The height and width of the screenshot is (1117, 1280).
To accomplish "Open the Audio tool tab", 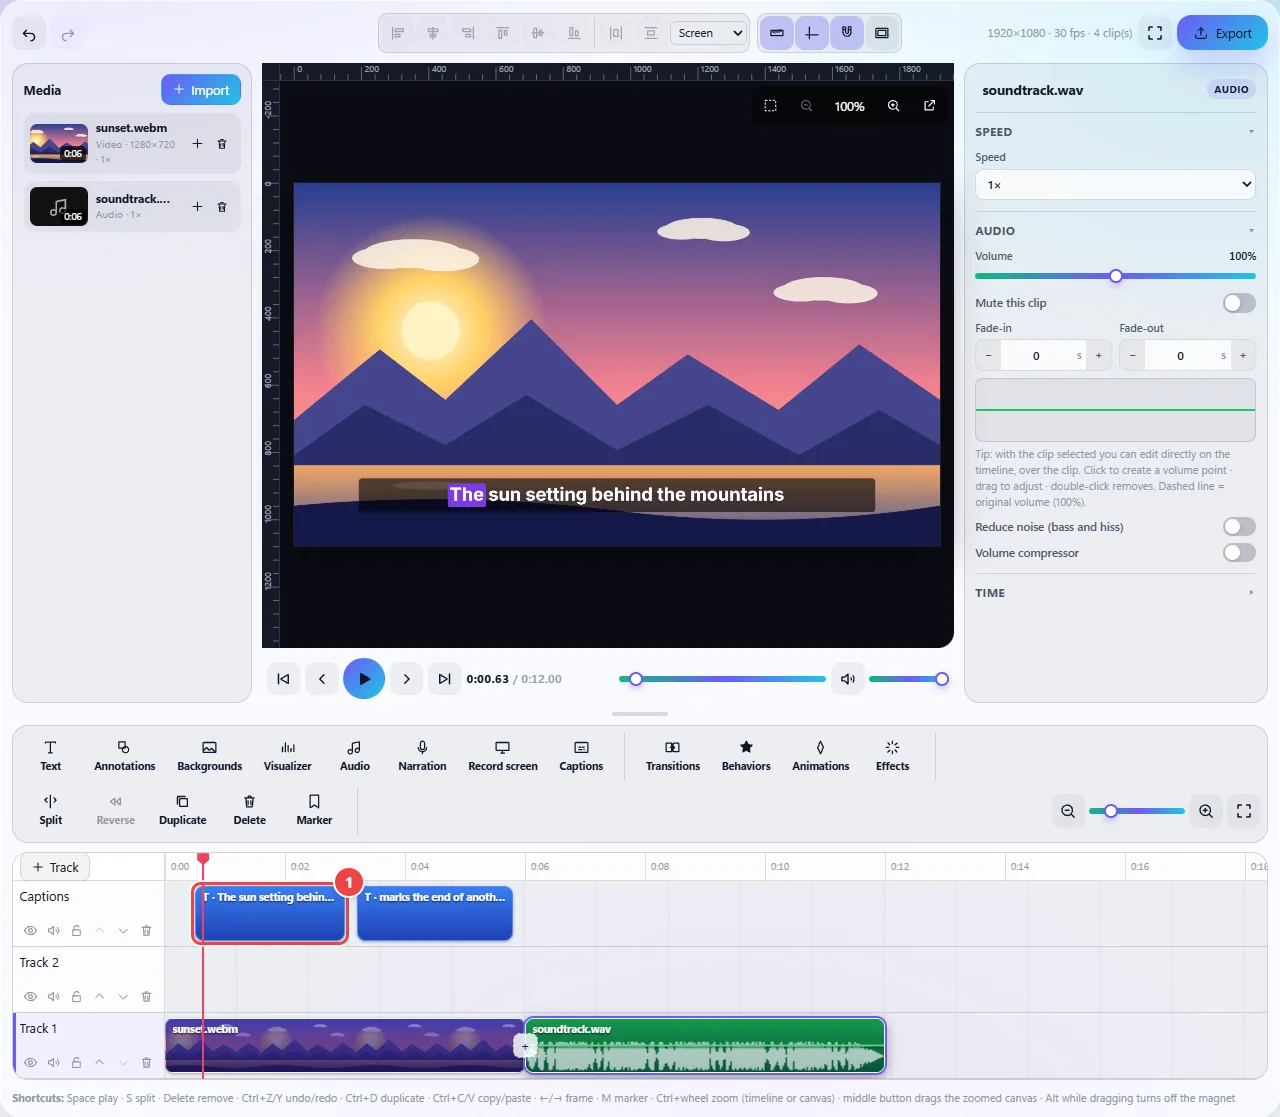I will (x=354, y=756).
